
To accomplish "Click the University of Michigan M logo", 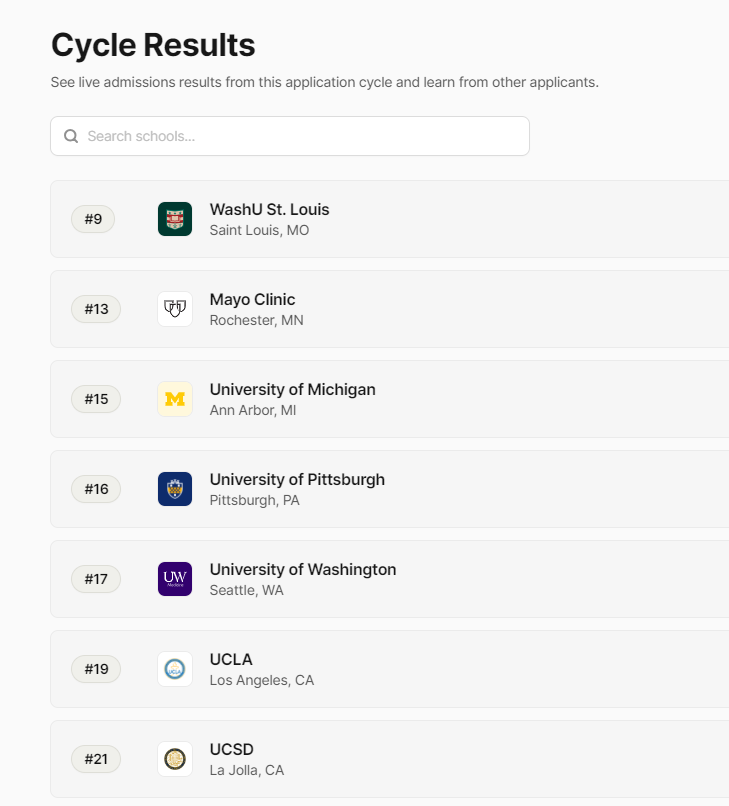I will click(175, 399).
